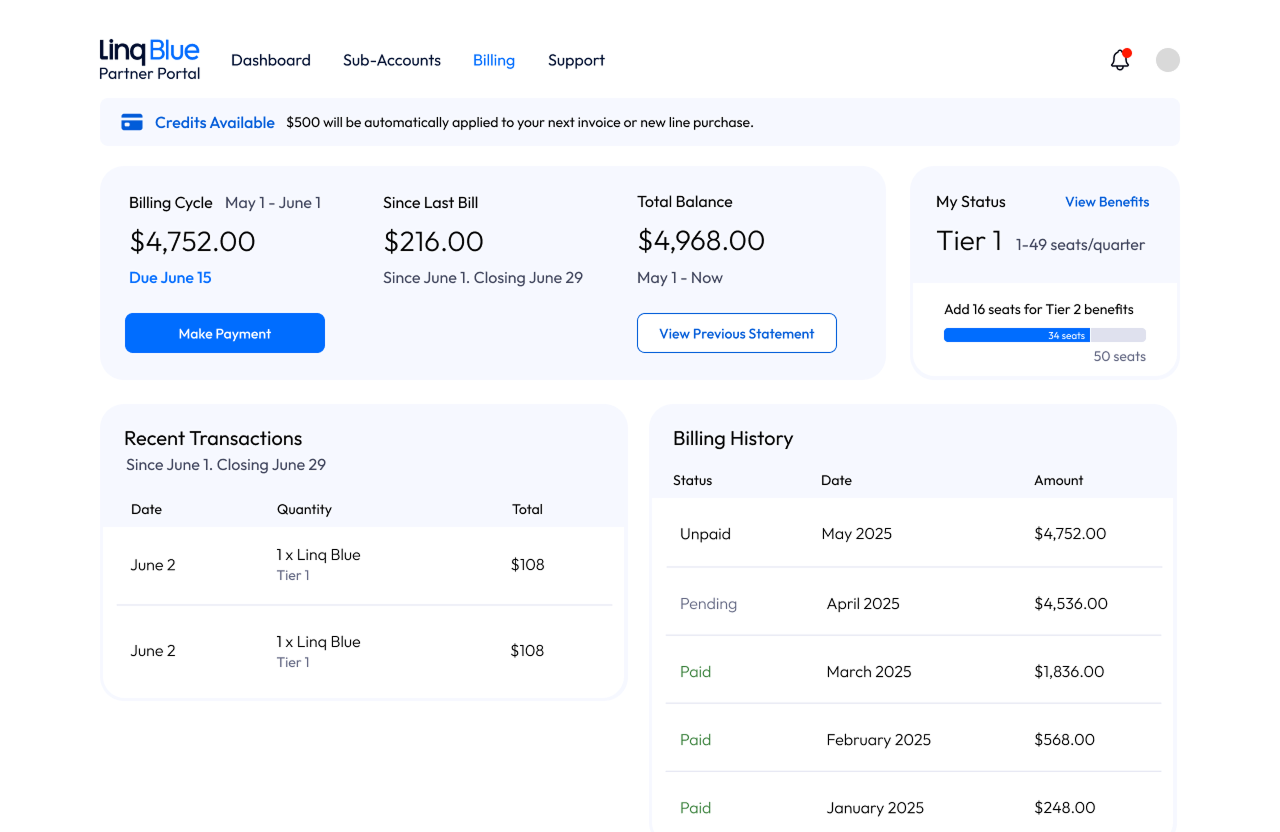
Task: Click the Quantity column header
Action: (304, 509)
